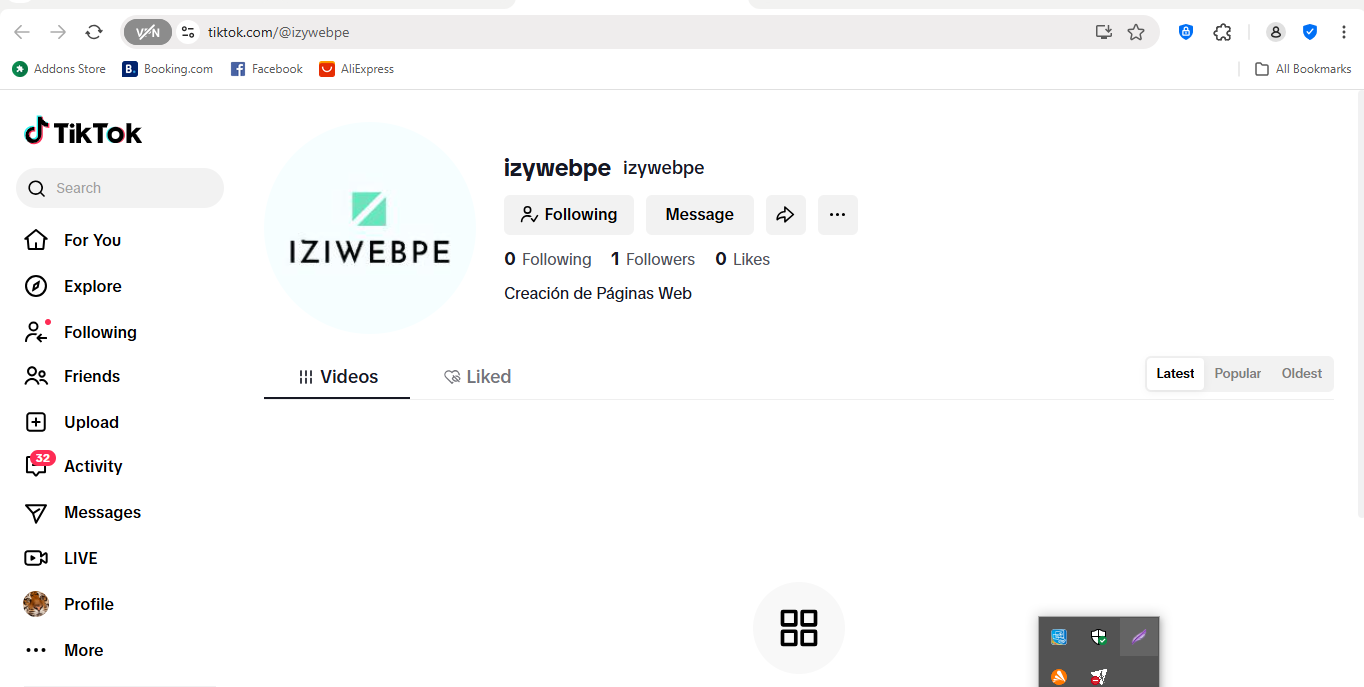1364x687 pixels.
Task: Toggle the VPN badge in address bar
Action: coord(148,32)
